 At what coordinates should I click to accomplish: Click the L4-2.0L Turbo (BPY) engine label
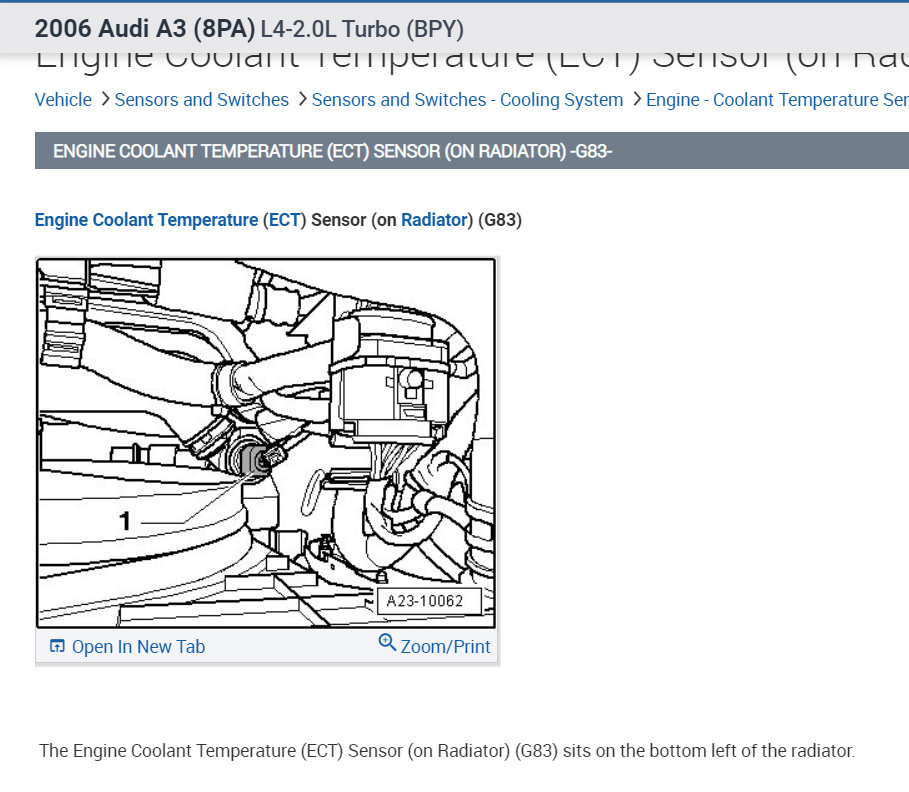point(362,29)
